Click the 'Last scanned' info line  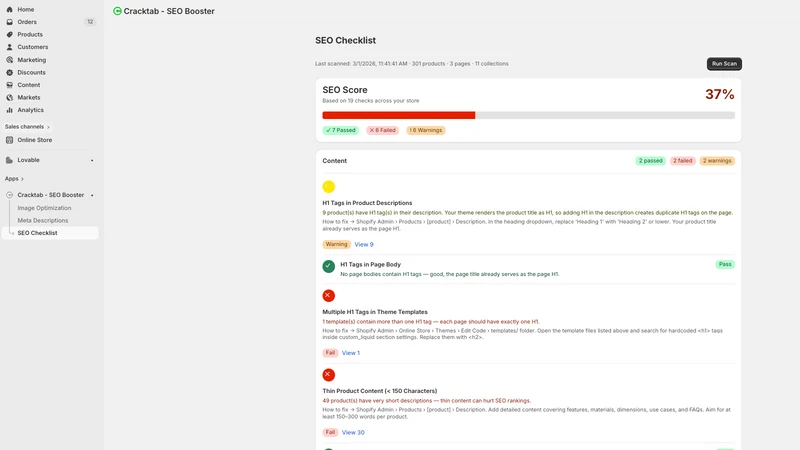412,64
